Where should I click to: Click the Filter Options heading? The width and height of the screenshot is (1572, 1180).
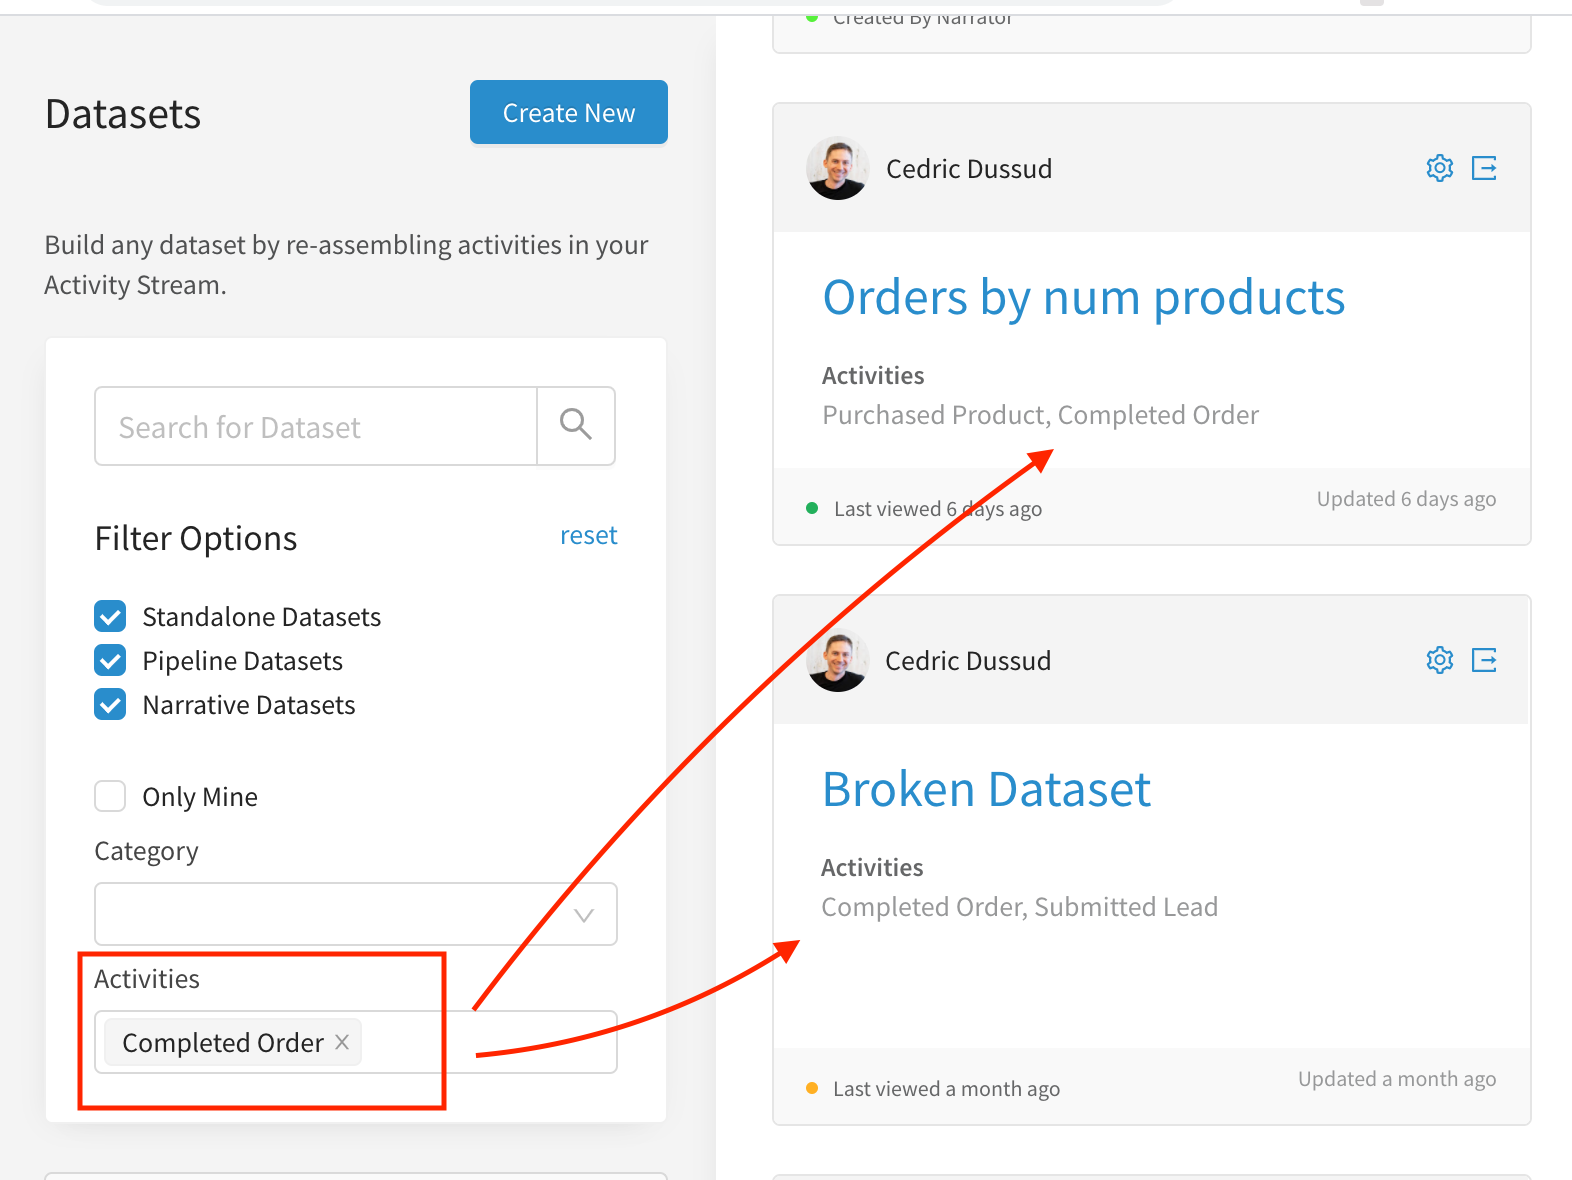tap(196, 538)
